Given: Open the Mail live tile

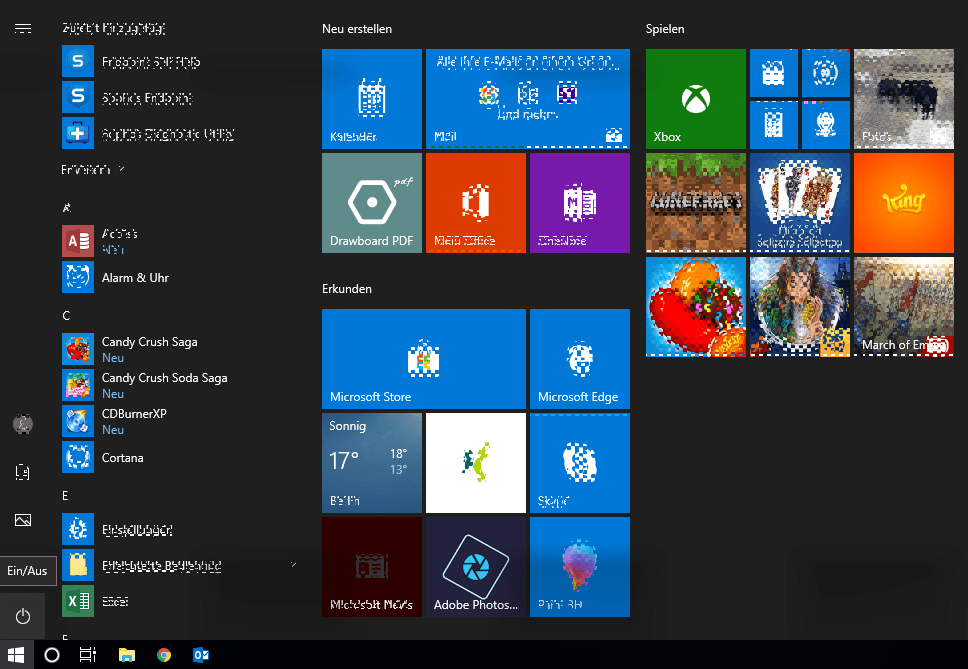Looking at the screenshot, I should click(x=528, y=99).
